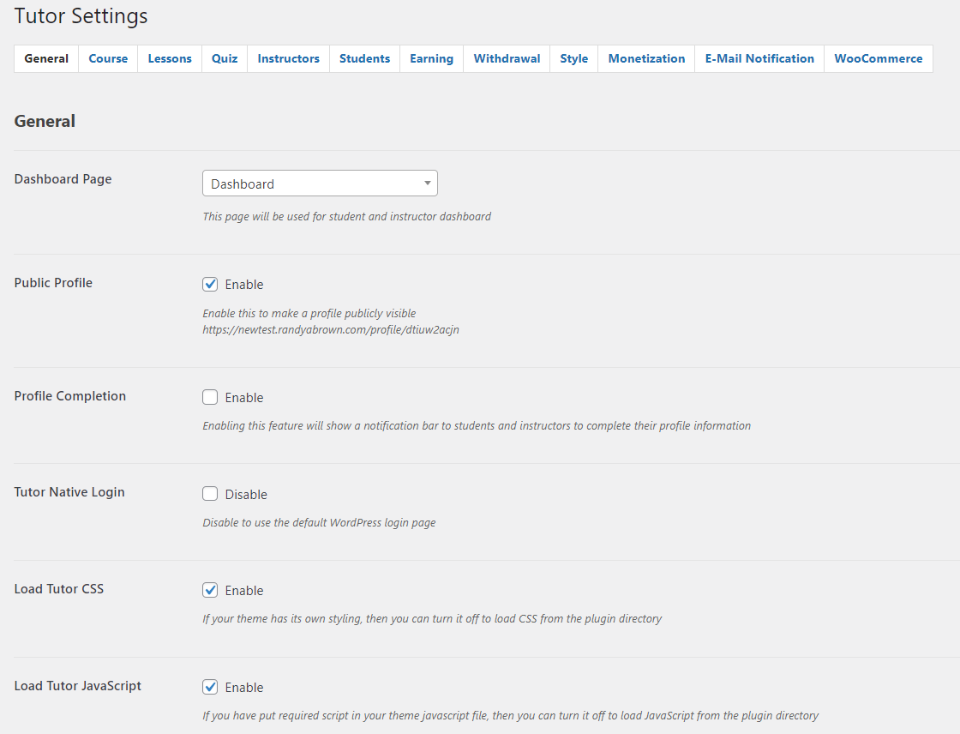Open the Students settings tab
The image size is (960, 734).
pyautogui.click(x=364, y=59)
